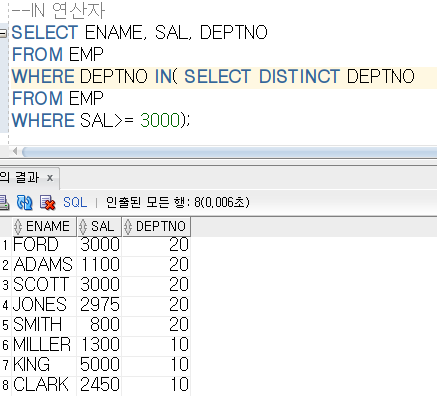Select the ADAMS name cell
Image resolution: width=437 pixels, height=396 pixels.
pyautogui.click(x=44, y=265)
